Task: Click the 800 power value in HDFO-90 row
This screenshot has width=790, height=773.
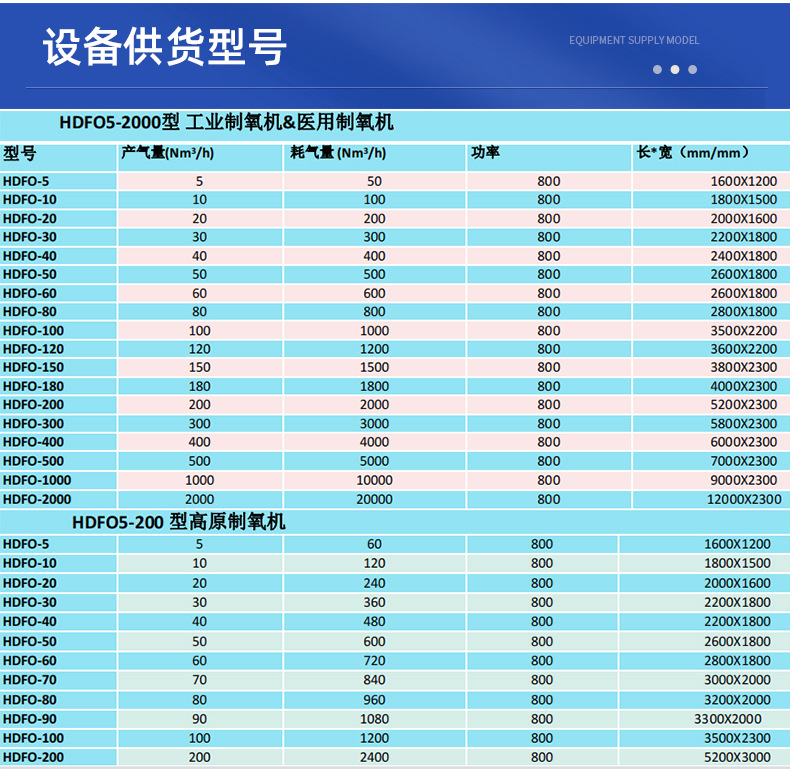Action: [x=542, y=719]
